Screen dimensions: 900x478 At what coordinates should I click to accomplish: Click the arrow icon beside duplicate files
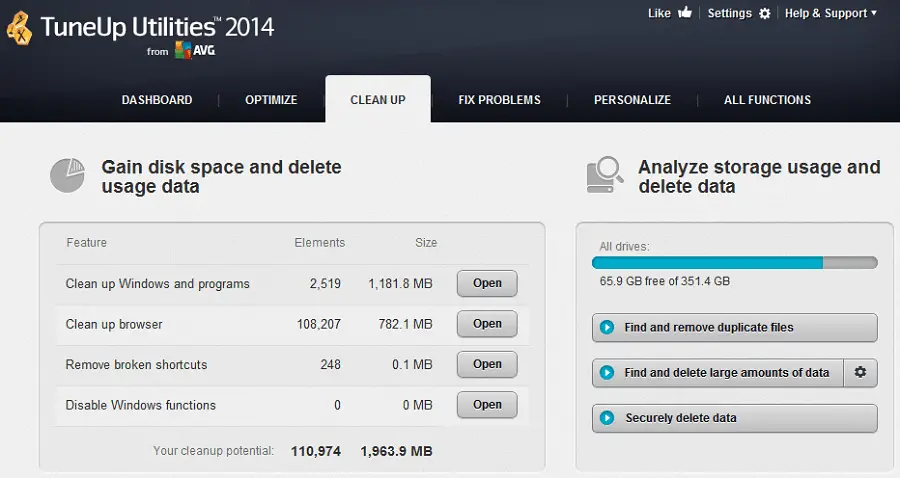(607, 327)
